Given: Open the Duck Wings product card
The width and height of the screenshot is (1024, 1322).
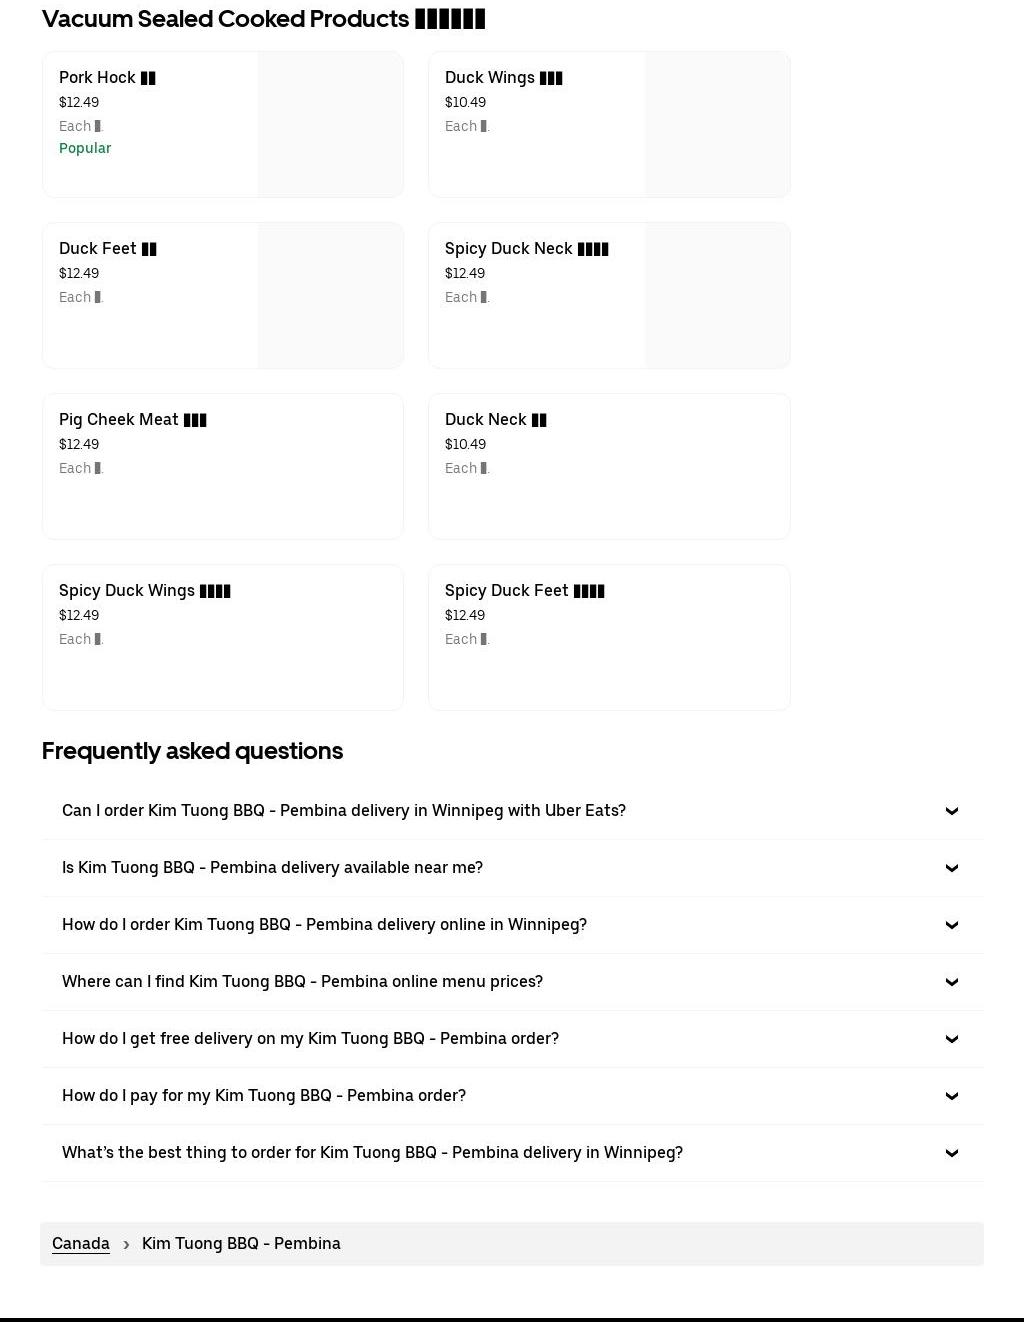Looking at the screenshot, I should (536, 124).
